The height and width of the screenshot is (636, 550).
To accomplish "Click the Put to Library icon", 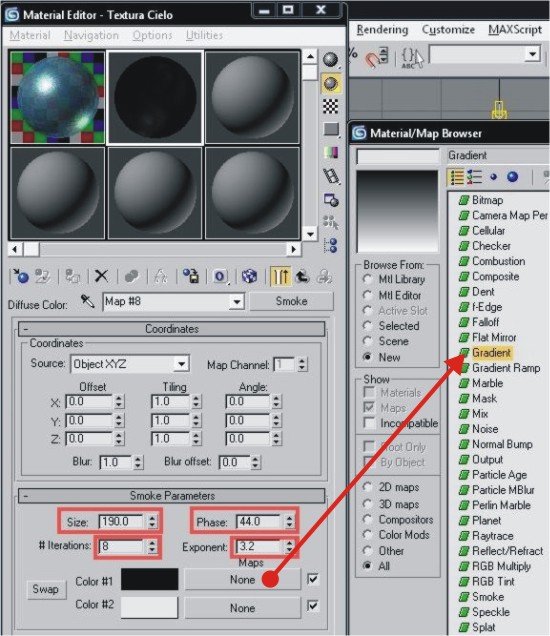I will point(191,276).
